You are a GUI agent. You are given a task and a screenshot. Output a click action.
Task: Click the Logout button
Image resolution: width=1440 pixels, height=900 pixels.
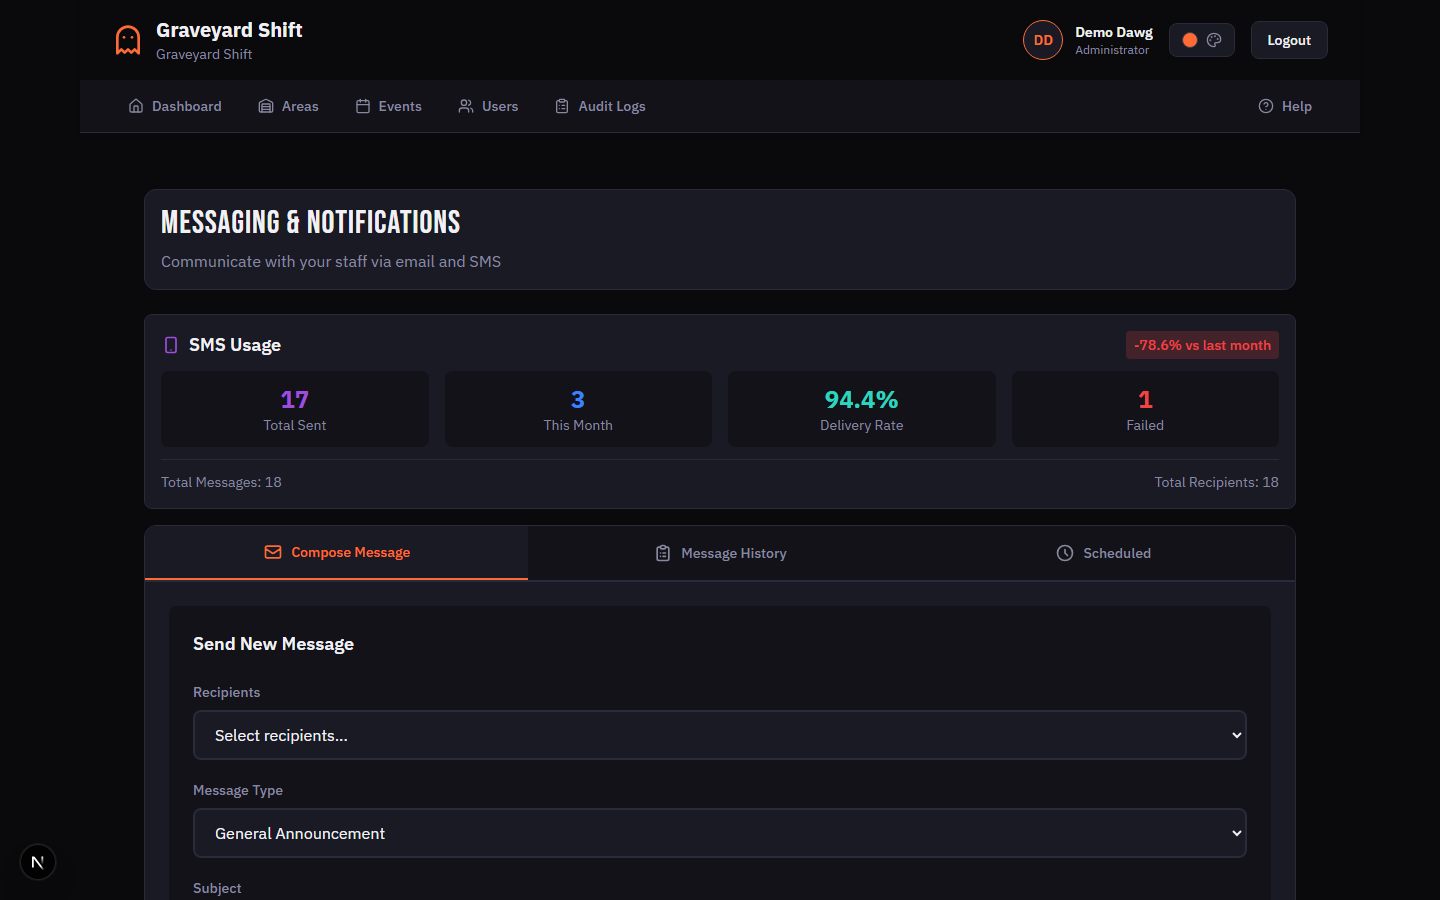(x=1288, y=41)
